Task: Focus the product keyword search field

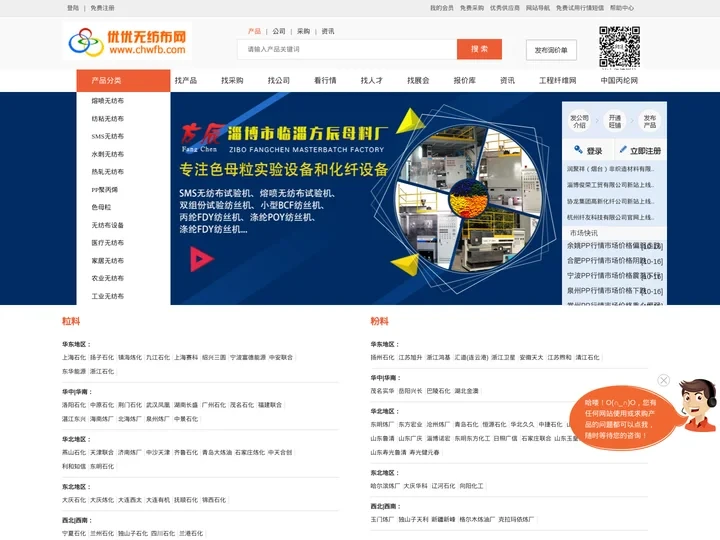Action: click(x=347, y=49)
